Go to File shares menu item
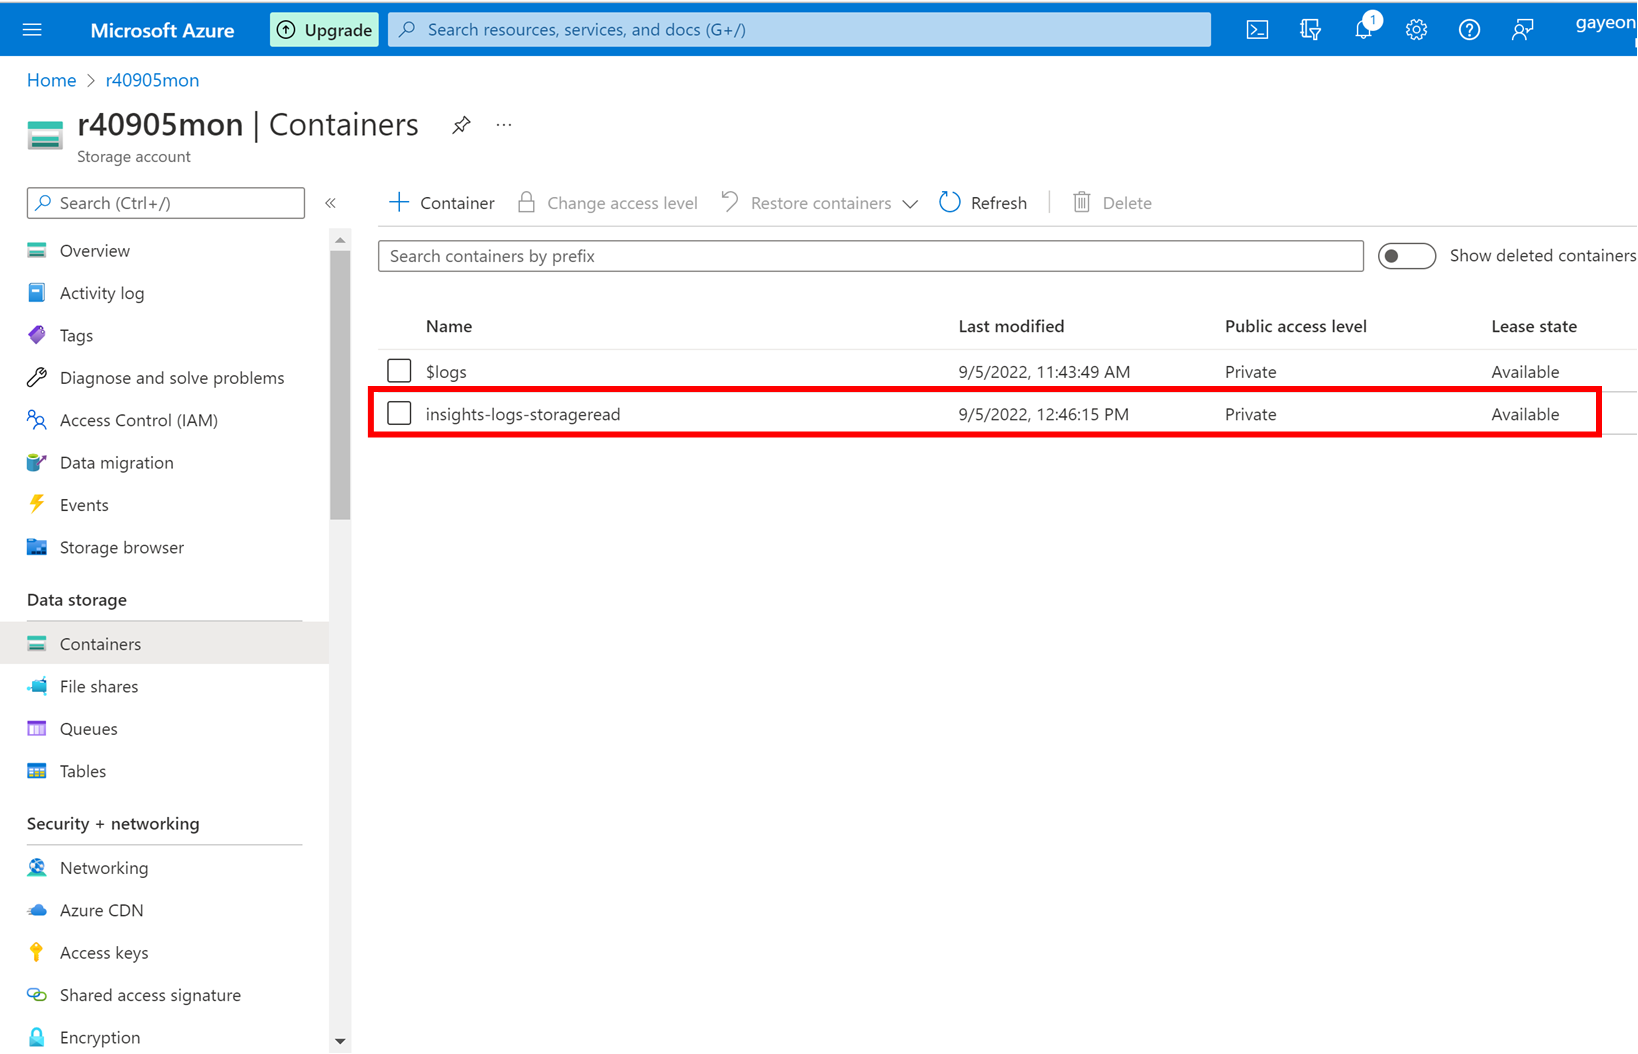Screen dimensions: 1638x1054 98,687
